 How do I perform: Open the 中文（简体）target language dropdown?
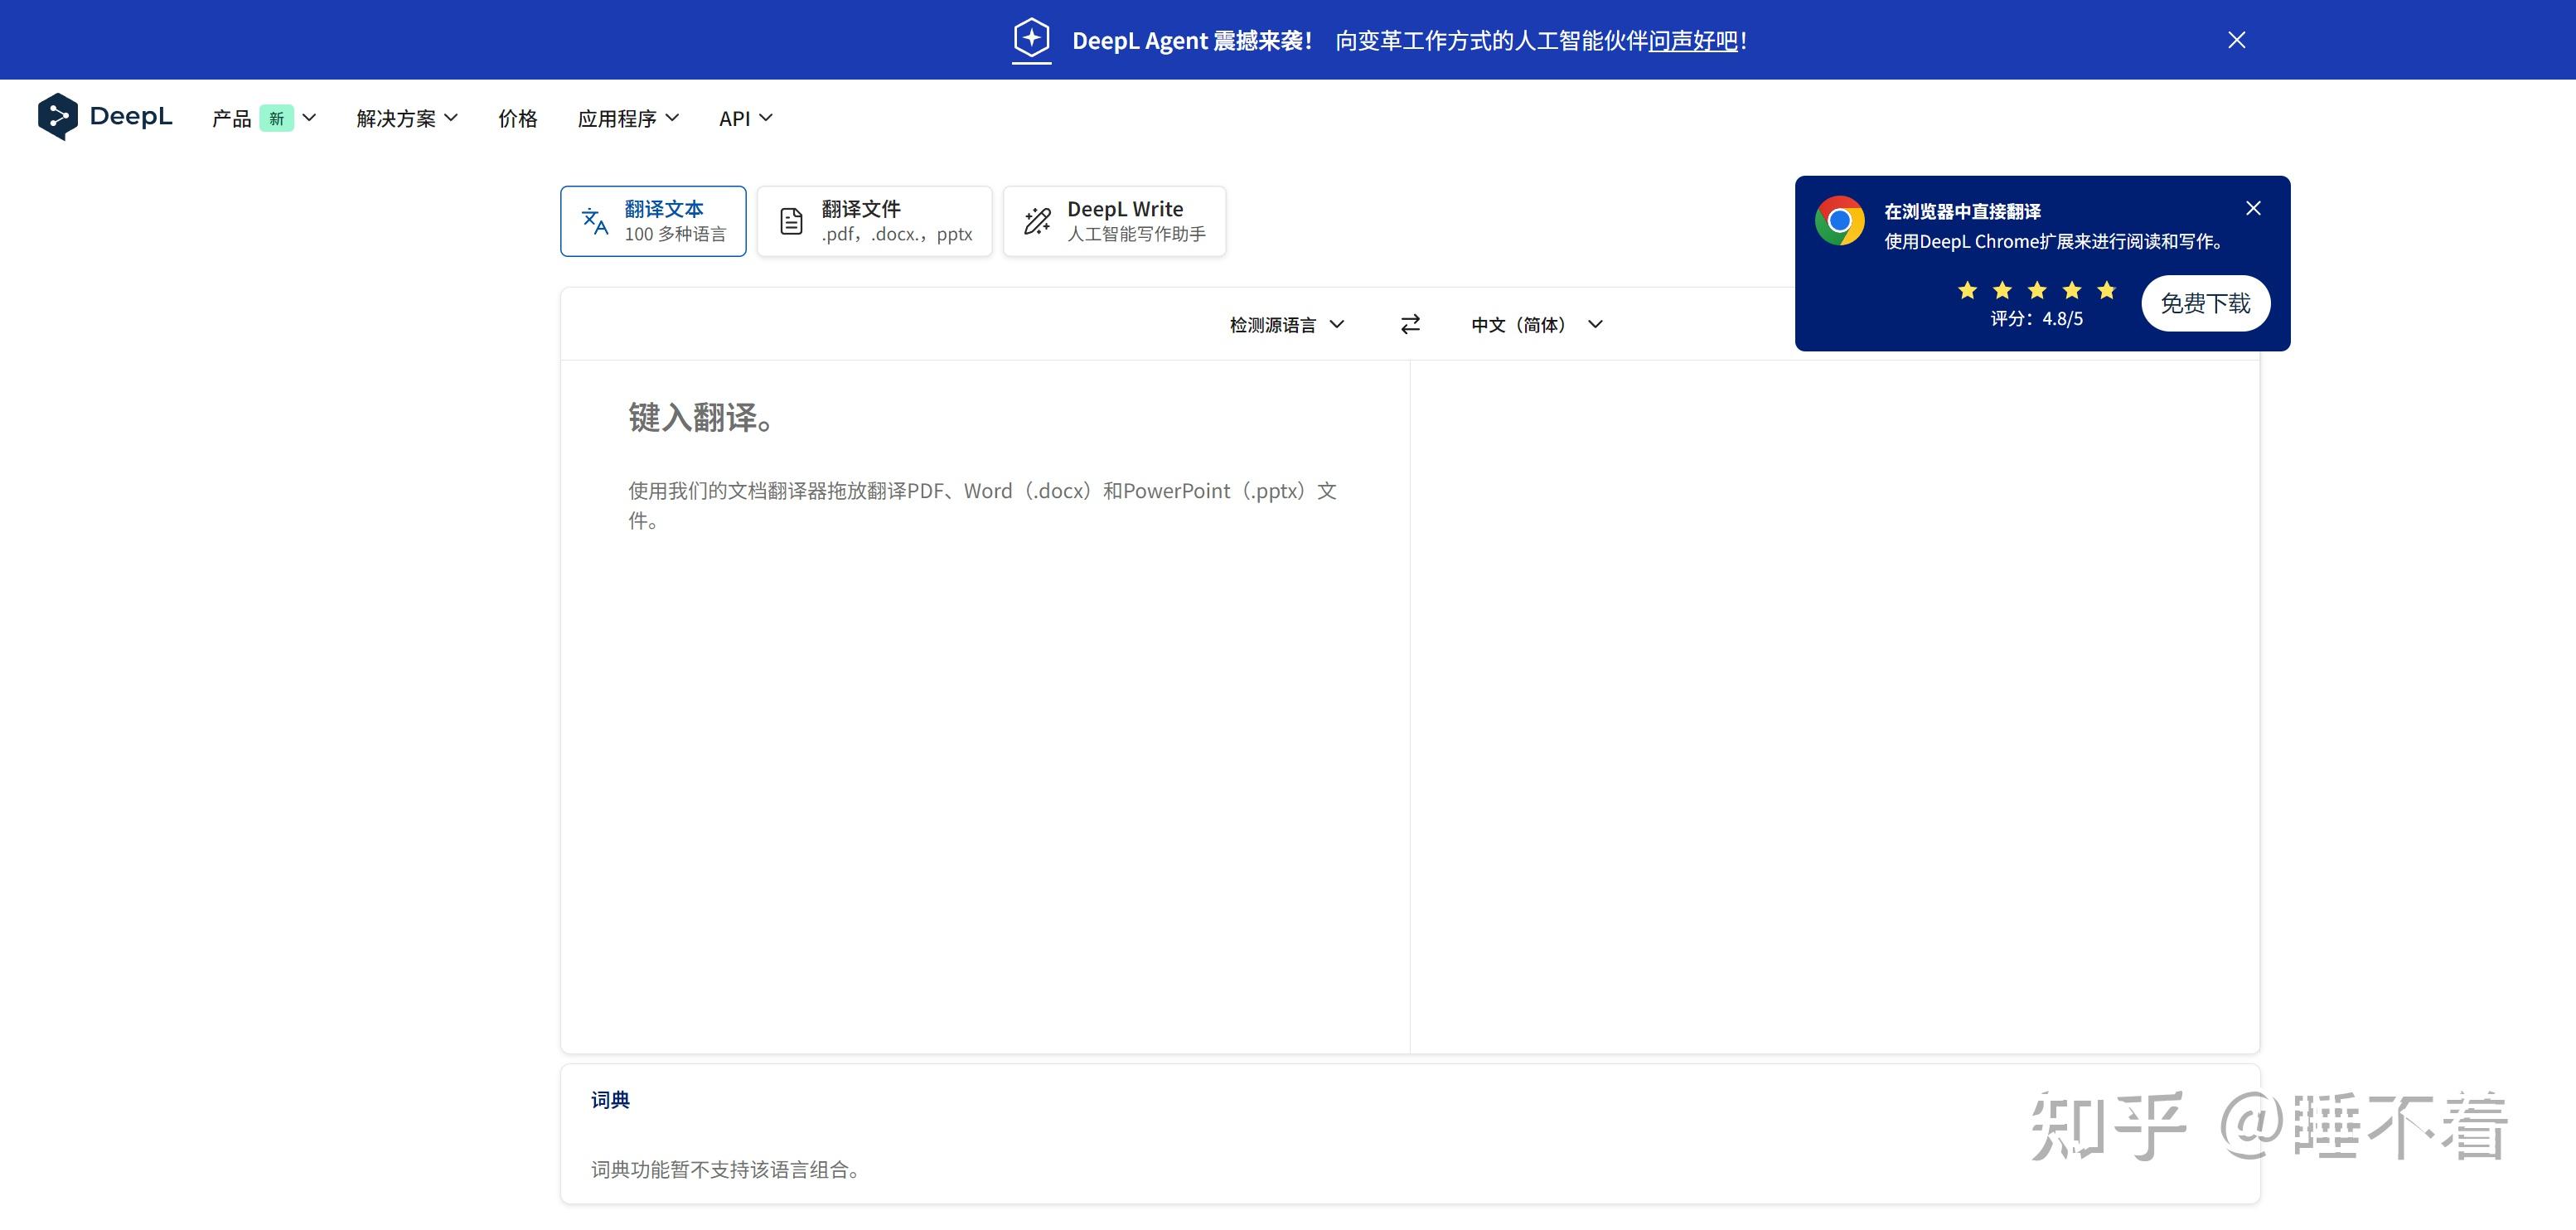click(x=1536, y=324)
